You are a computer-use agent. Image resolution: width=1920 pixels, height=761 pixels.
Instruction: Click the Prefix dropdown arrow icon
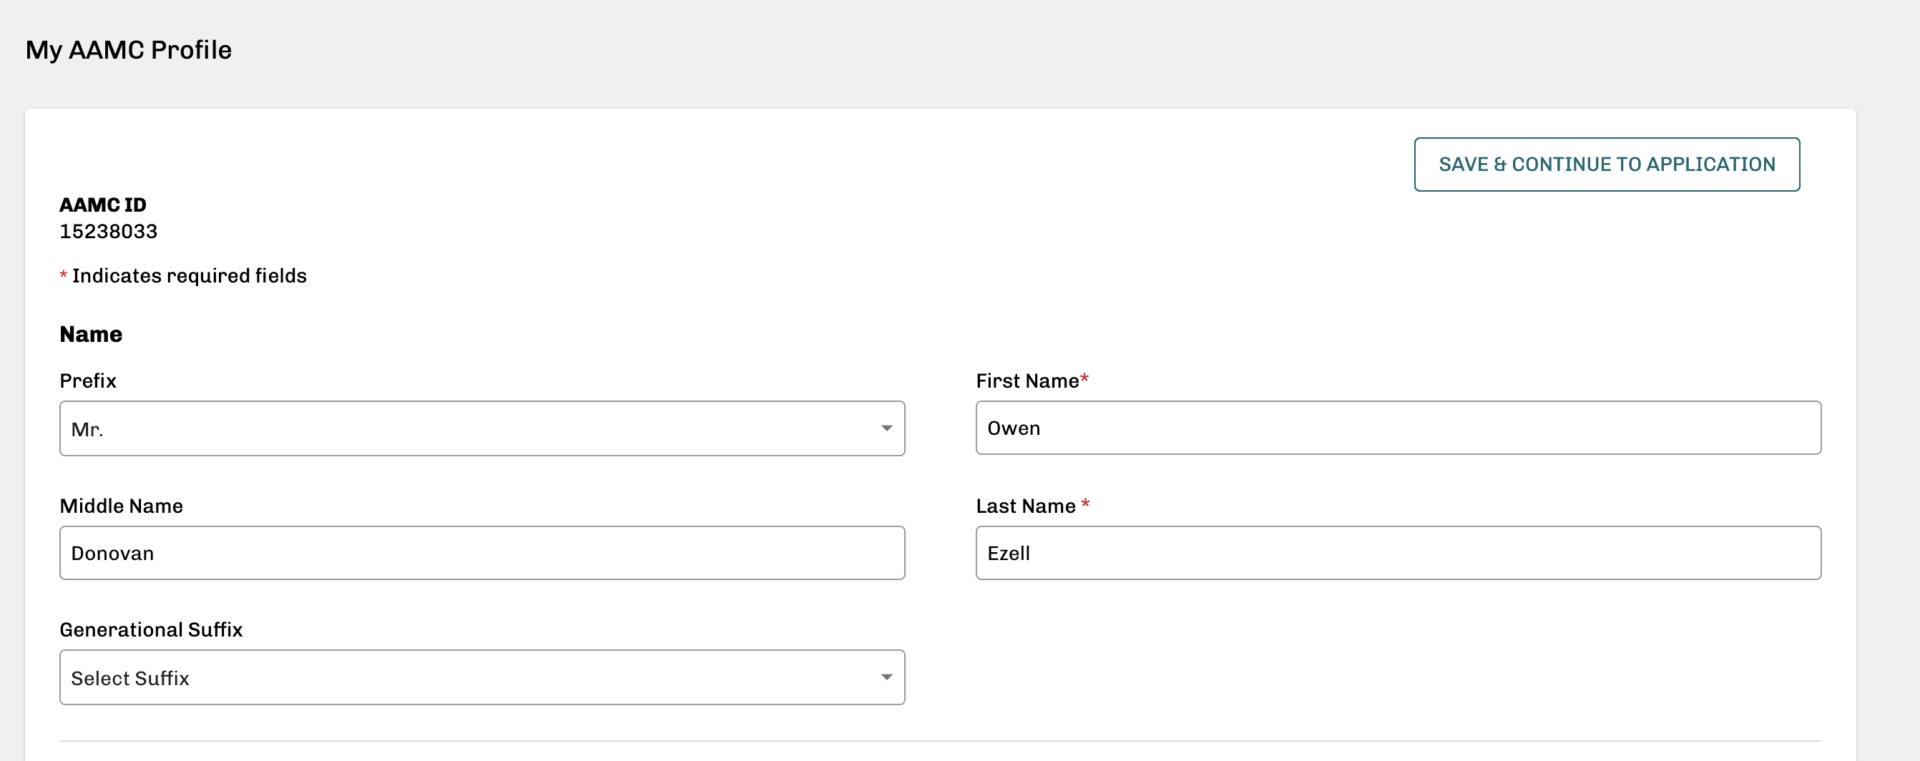[x=886, y=429]
